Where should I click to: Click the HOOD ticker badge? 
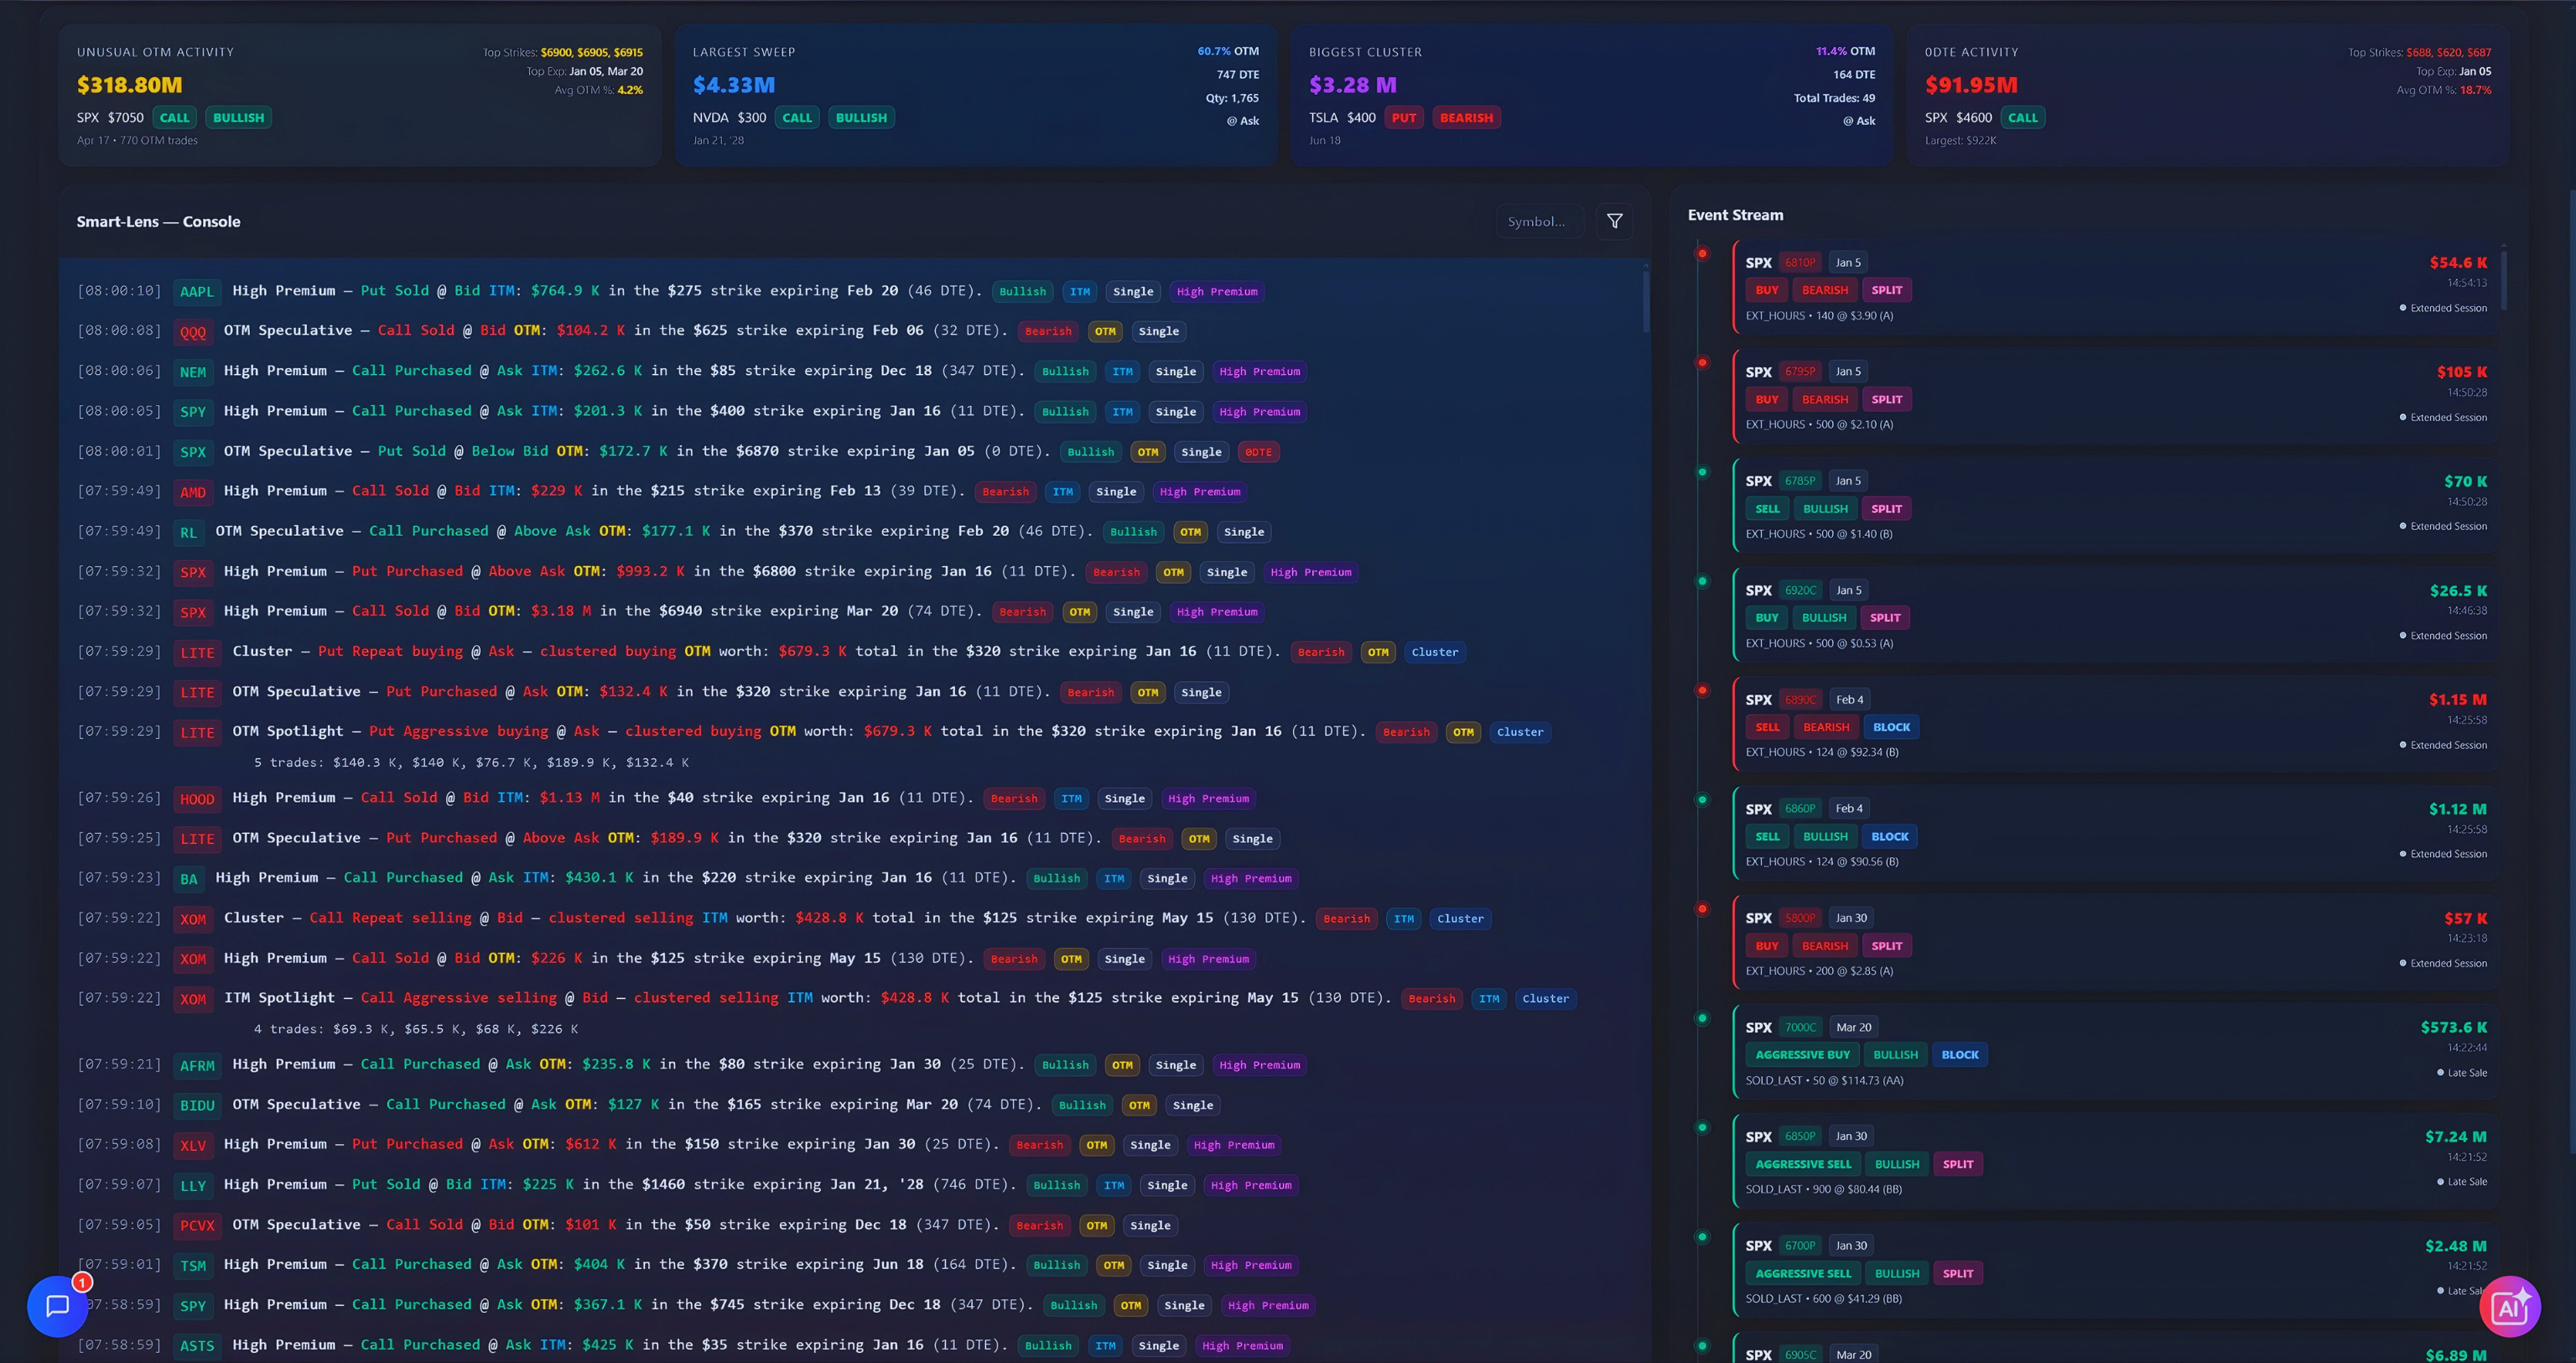[x=197, y=798]
